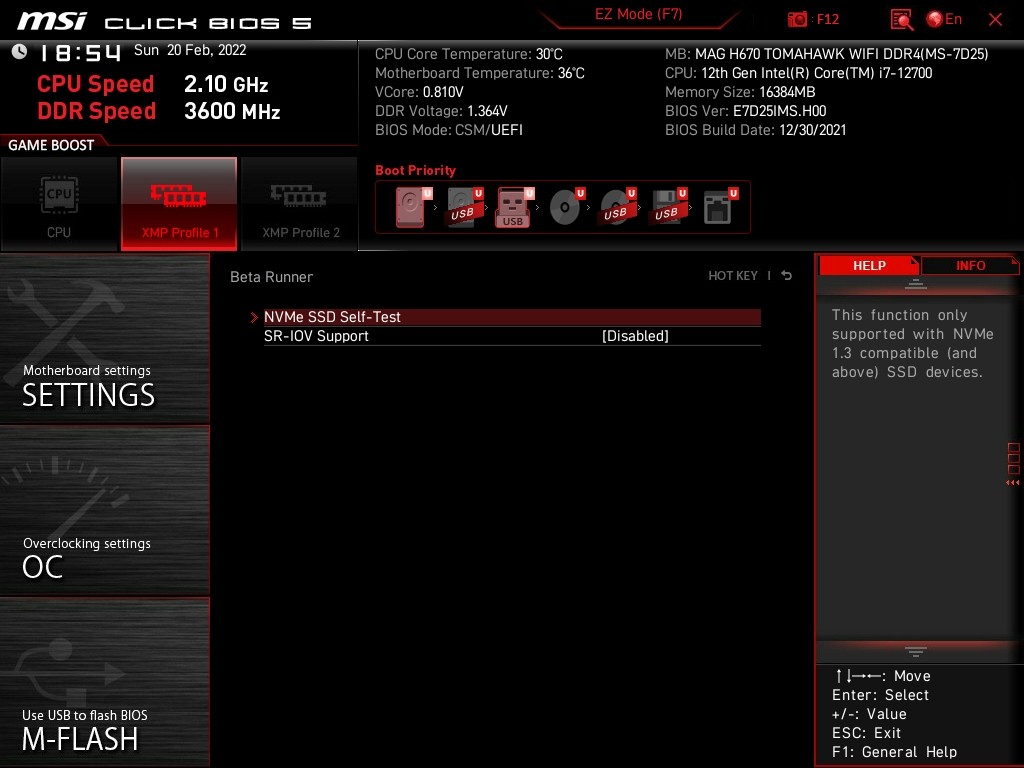Click the 18:54 system time
The width and height of the screenshot is (1024, 768).
click(80, 52)
